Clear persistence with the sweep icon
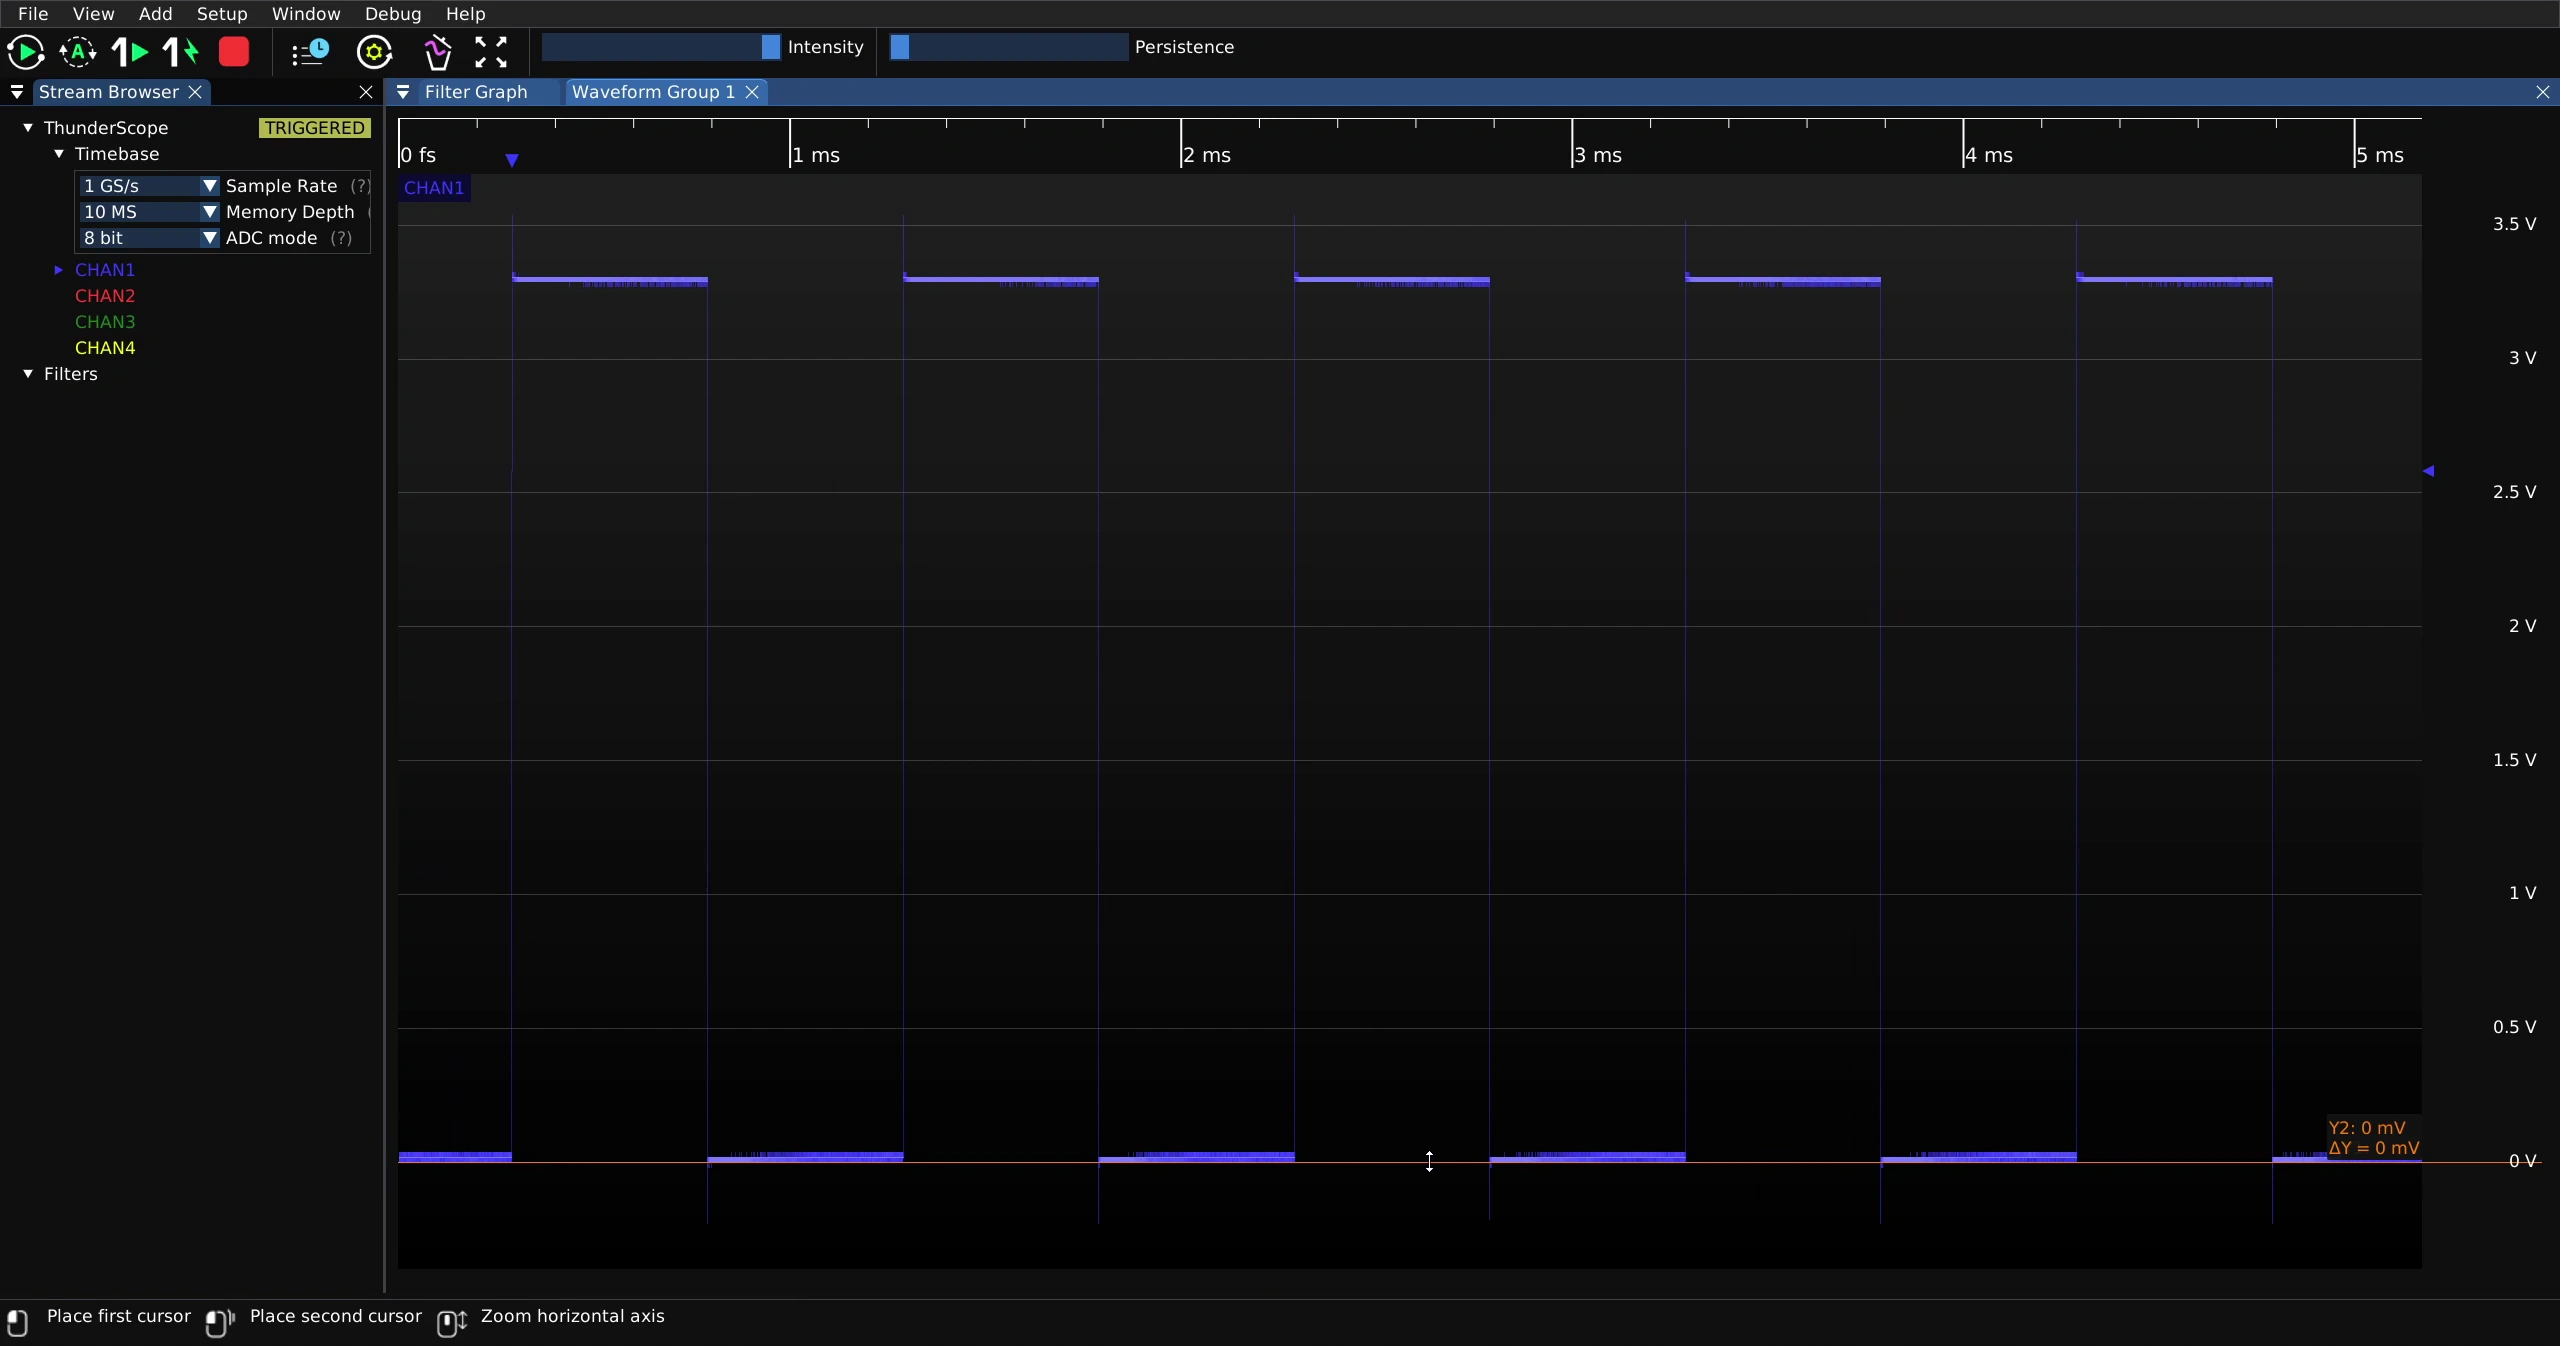The height and width of the screenshot is (1346, 2560). click(437, 51)
